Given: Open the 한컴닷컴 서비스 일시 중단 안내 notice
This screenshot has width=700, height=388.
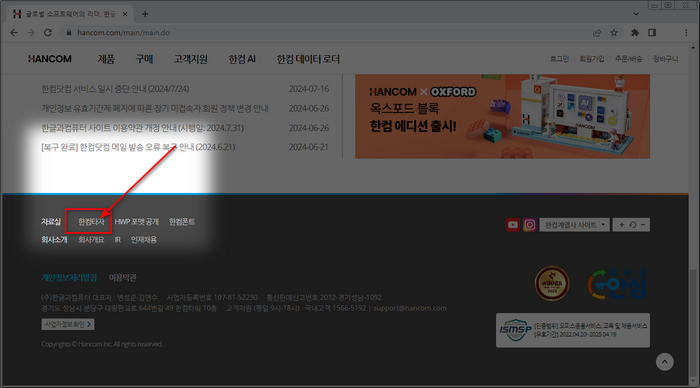Looking at the screenshot, I should click(x=115, y=89).
